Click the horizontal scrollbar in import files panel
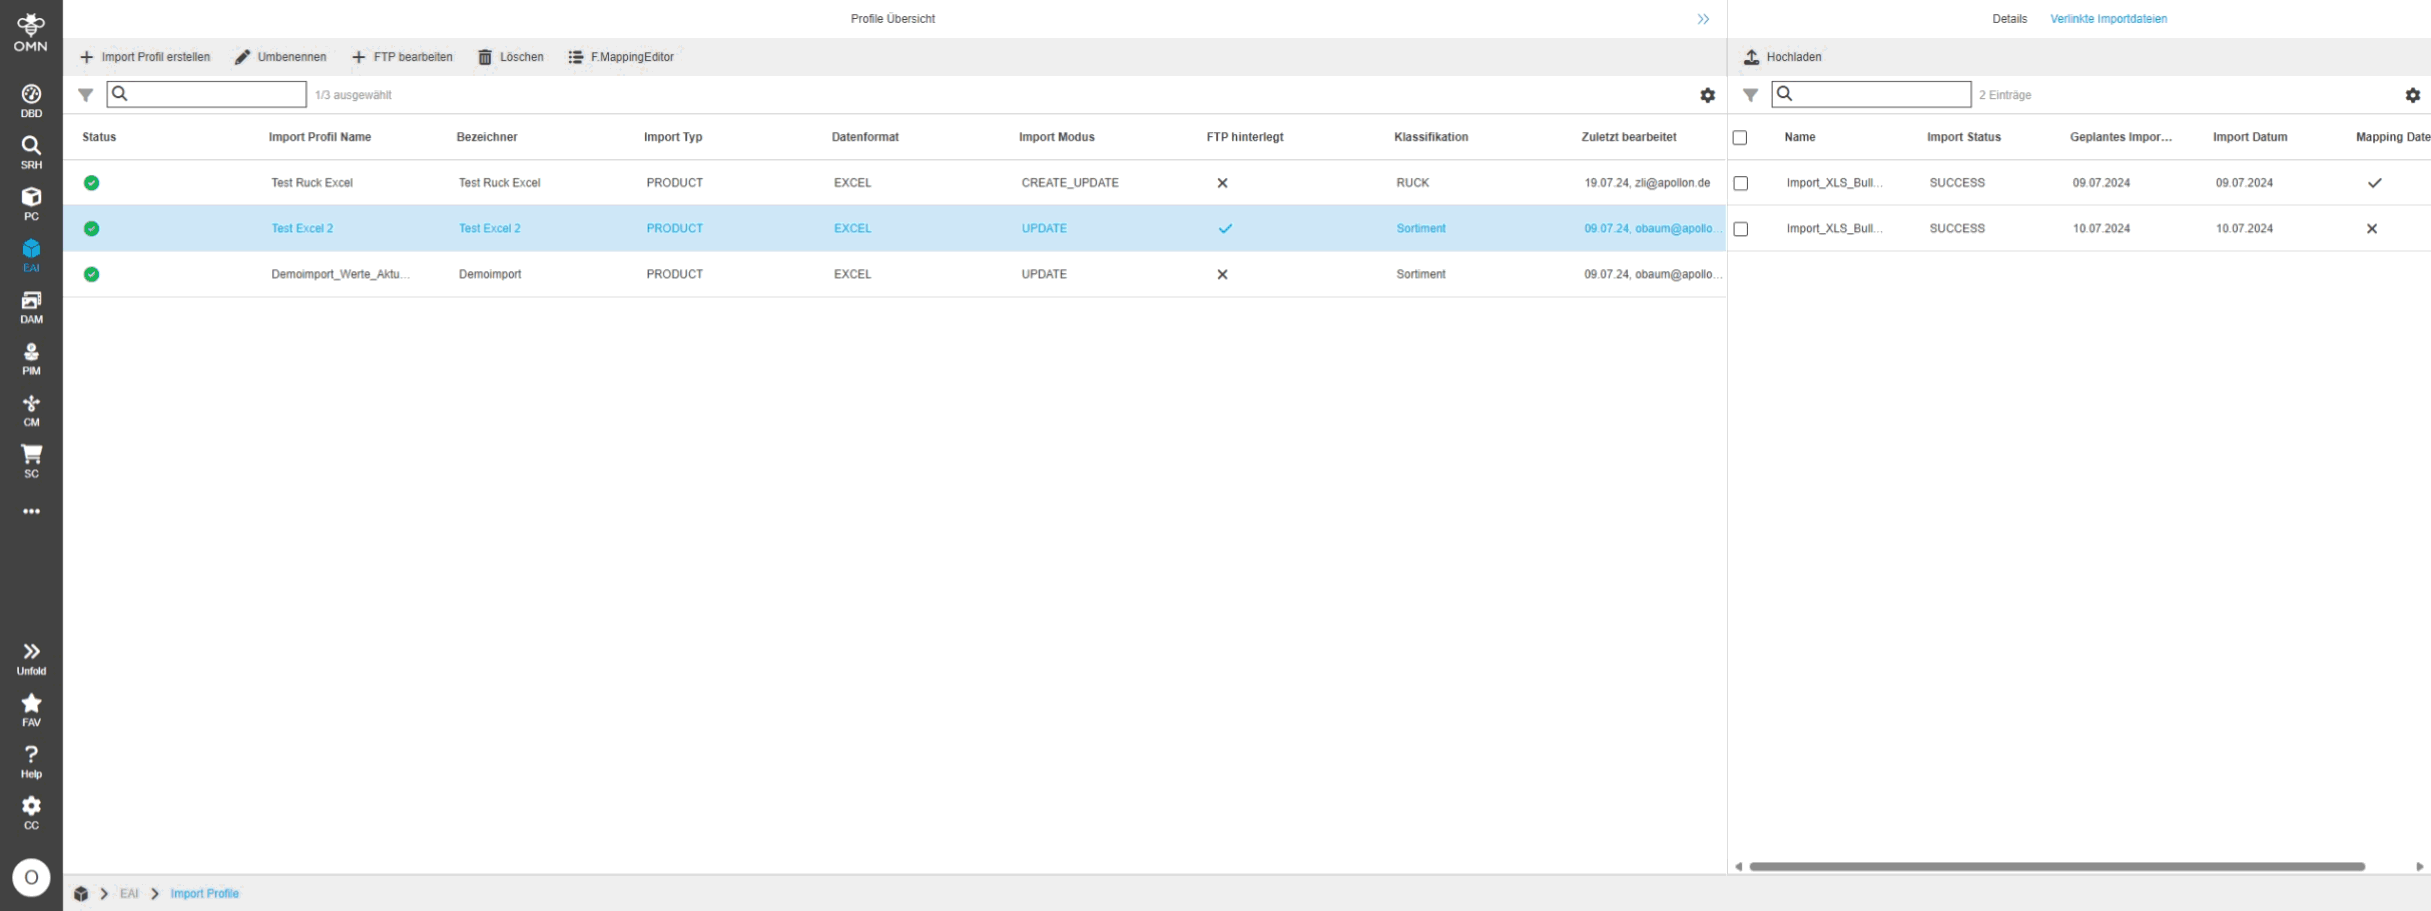The height and width of the screenshot is (911, 2431). pos(2056,866)
